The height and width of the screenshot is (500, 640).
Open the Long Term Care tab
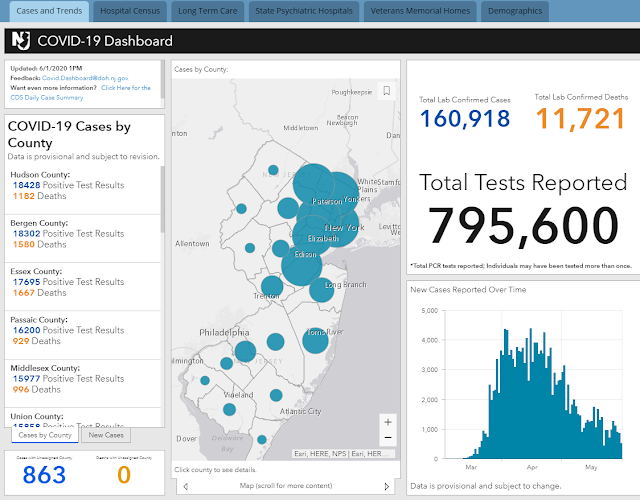pyautogui.click(x=207, y=11)
